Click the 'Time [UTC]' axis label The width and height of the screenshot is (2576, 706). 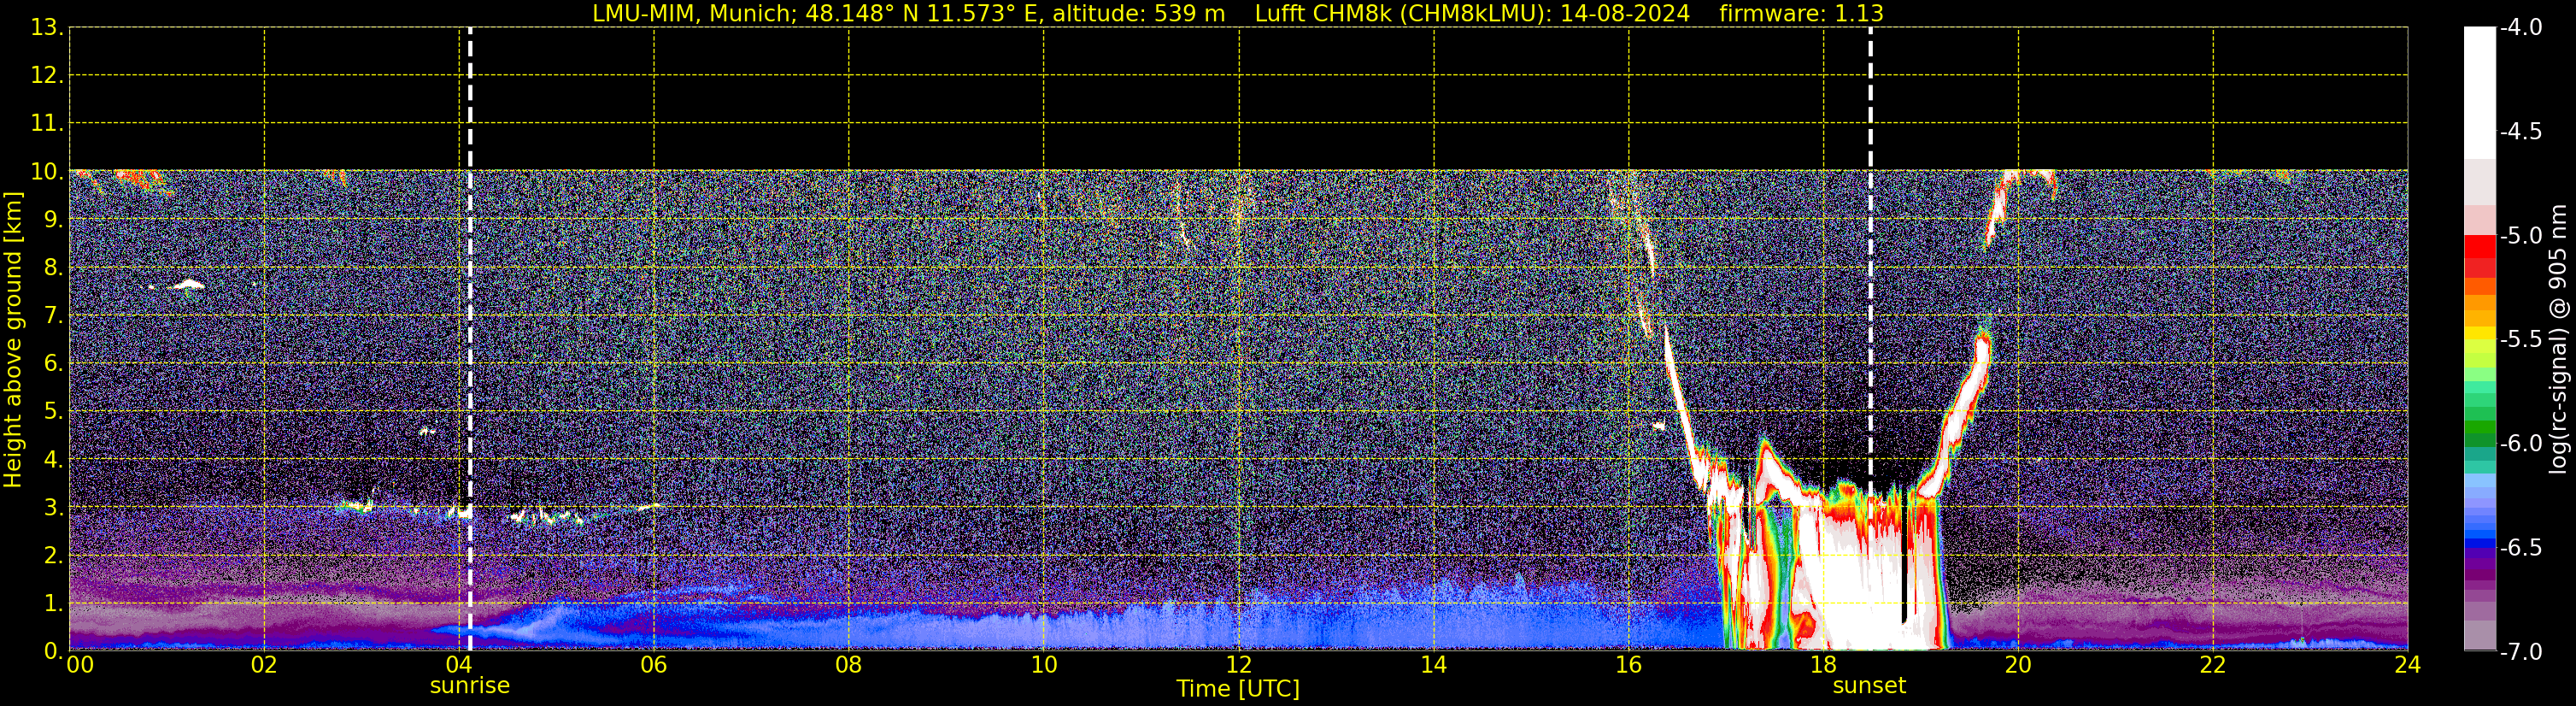point(1238,689)
